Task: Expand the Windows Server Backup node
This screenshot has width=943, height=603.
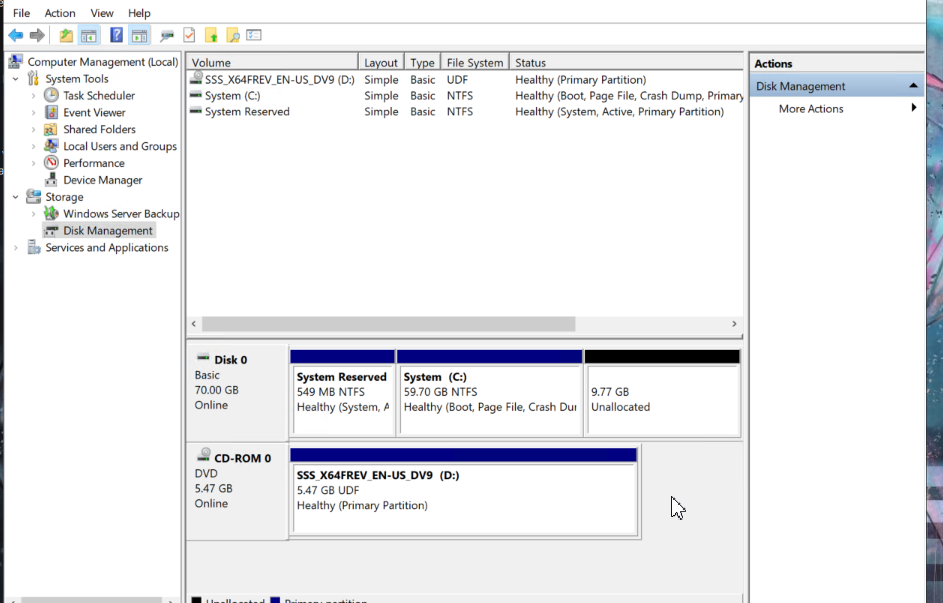Action: click(x=34, y=213)
